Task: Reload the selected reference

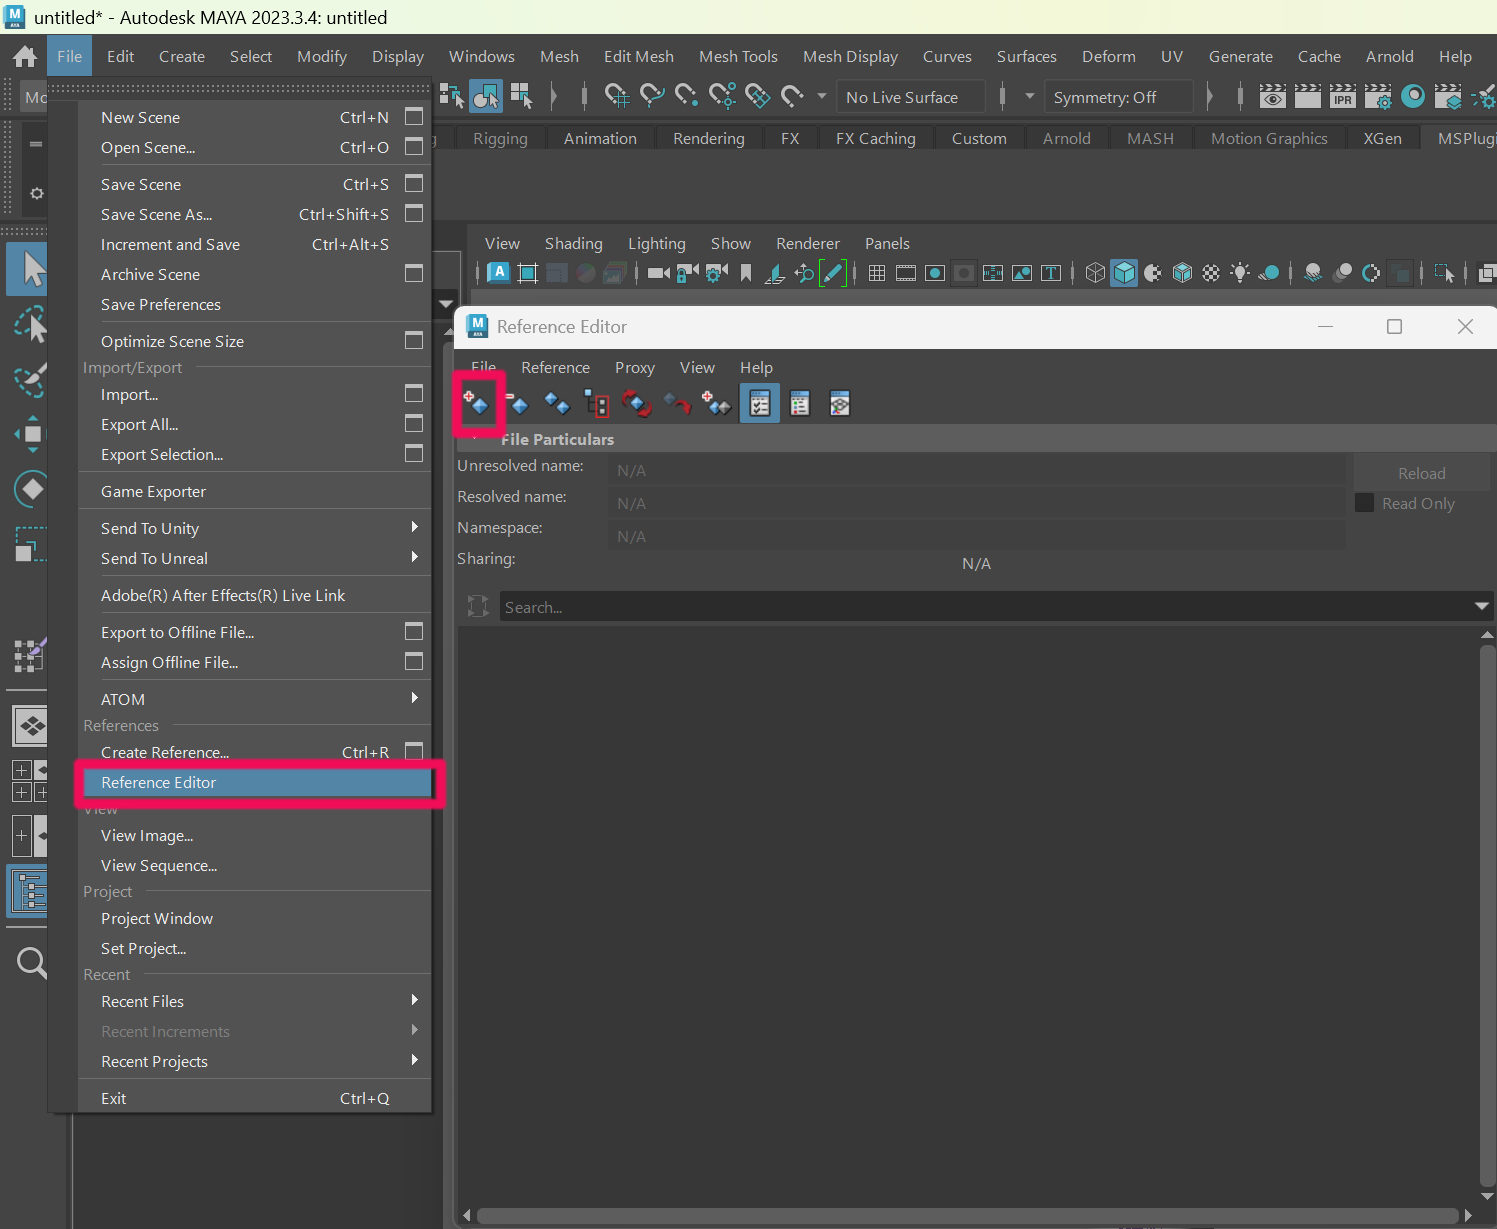Action: coord(637,403)
